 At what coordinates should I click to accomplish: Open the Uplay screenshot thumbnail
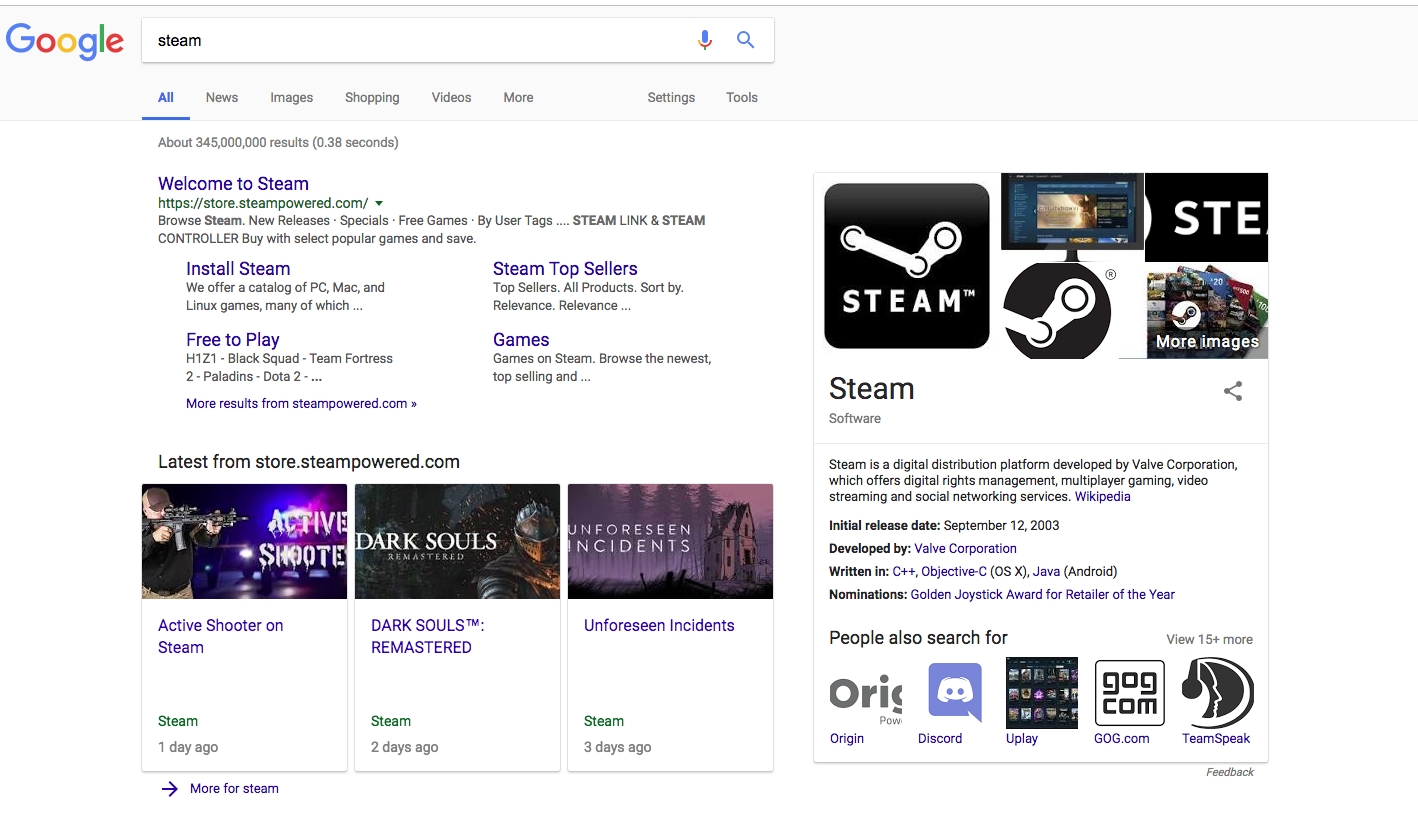[1042, 693]
